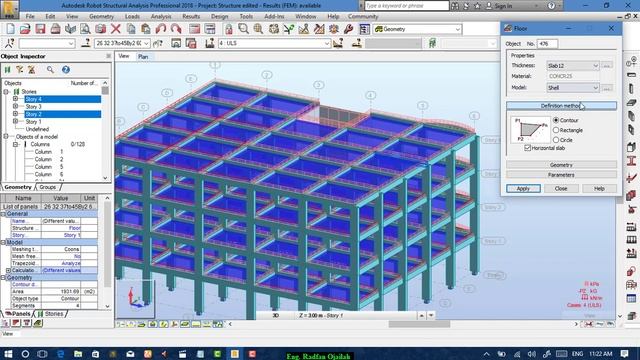Viewport: 640px width, 360px height.
Task: Open the Analysis menu
Action: coord(161,17)
